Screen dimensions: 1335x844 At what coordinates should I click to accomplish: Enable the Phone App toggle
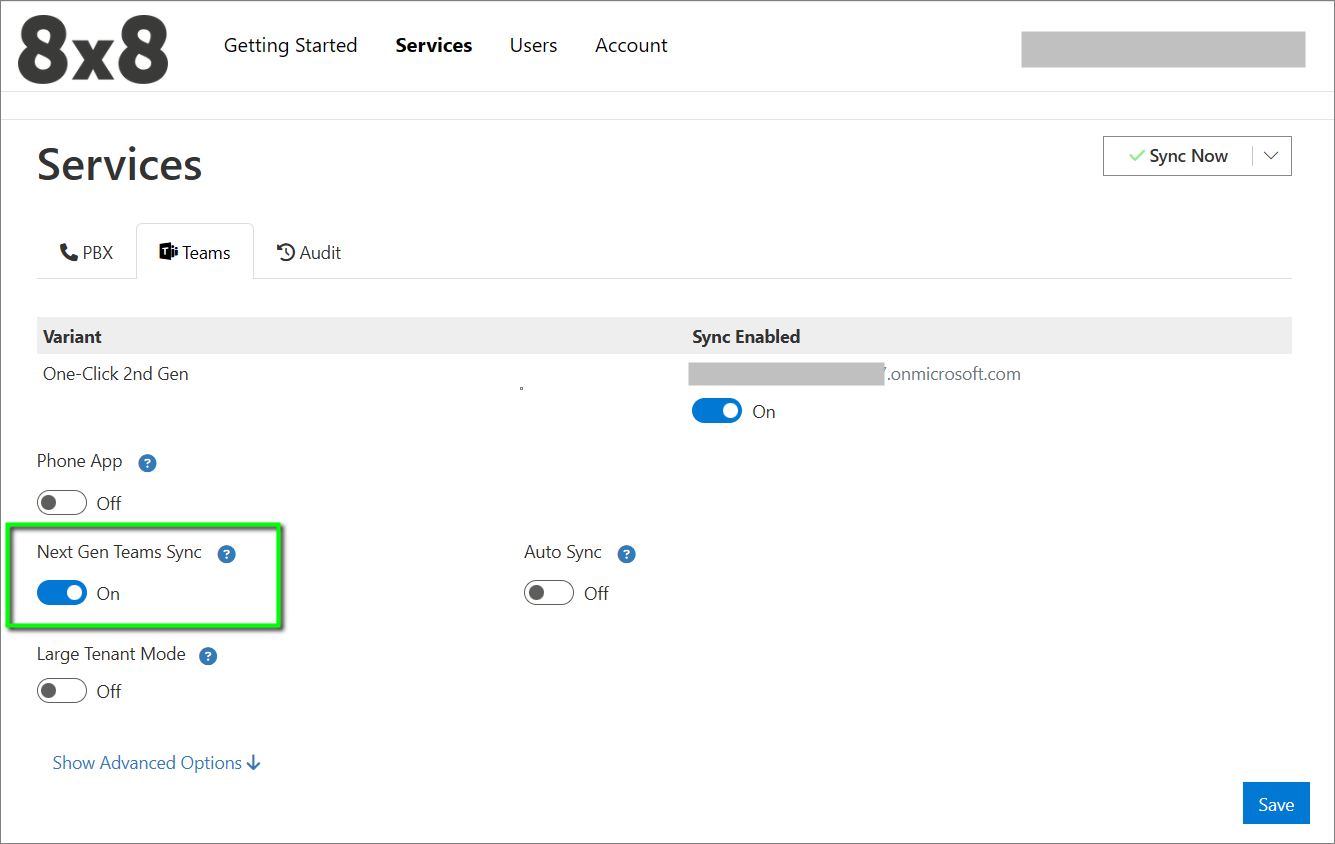click(x=62, y=503)
